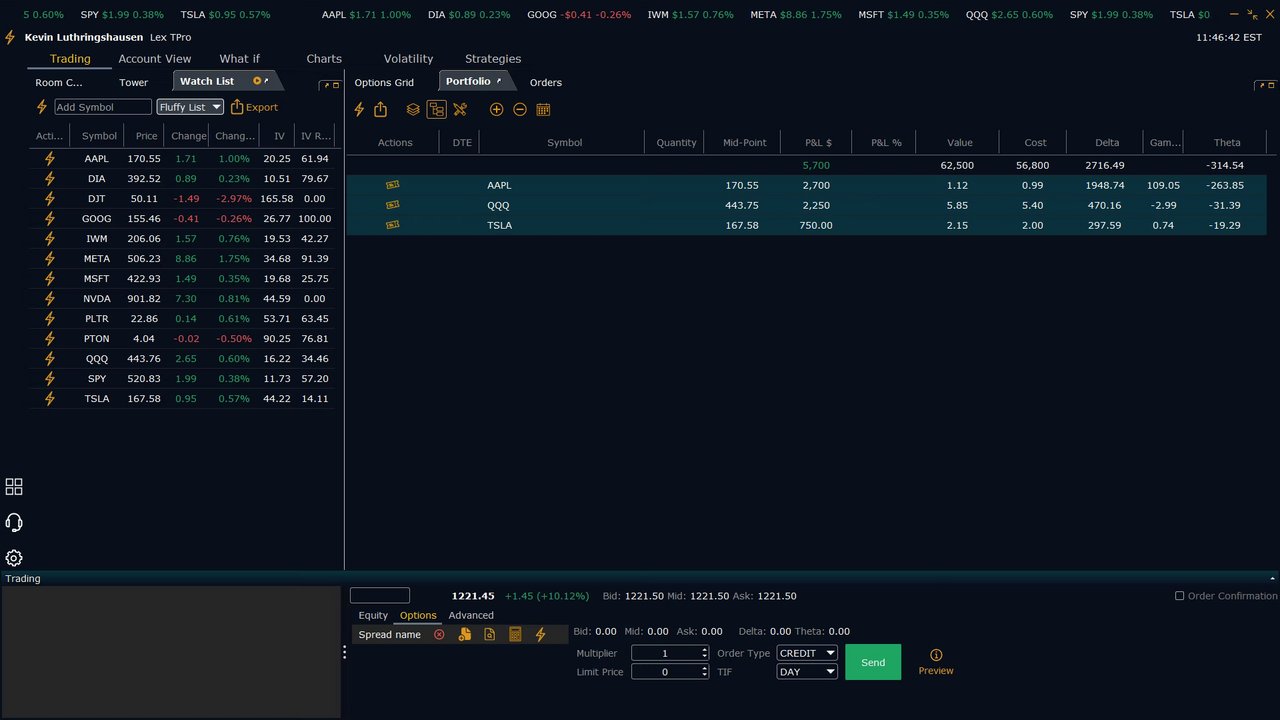This screenshot has height=720, width=1280.
Task: Toggle the Order Confirmation checkbox
Action: coord(1180,596)
